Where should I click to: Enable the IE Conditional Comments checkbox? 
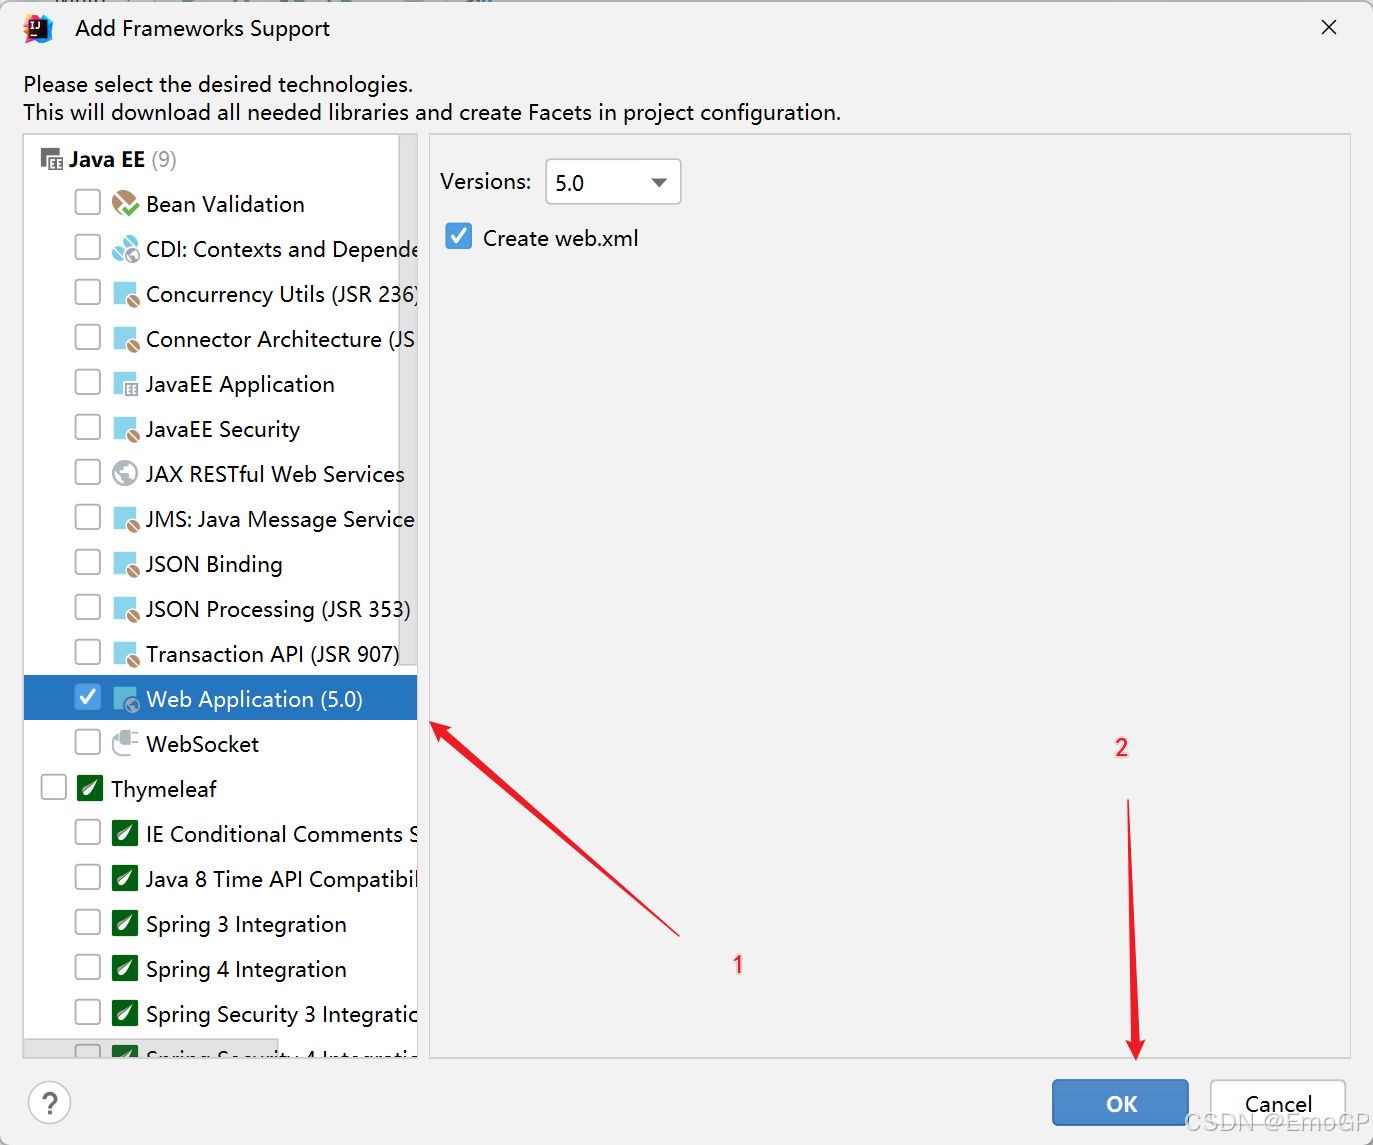click(88, 832)
